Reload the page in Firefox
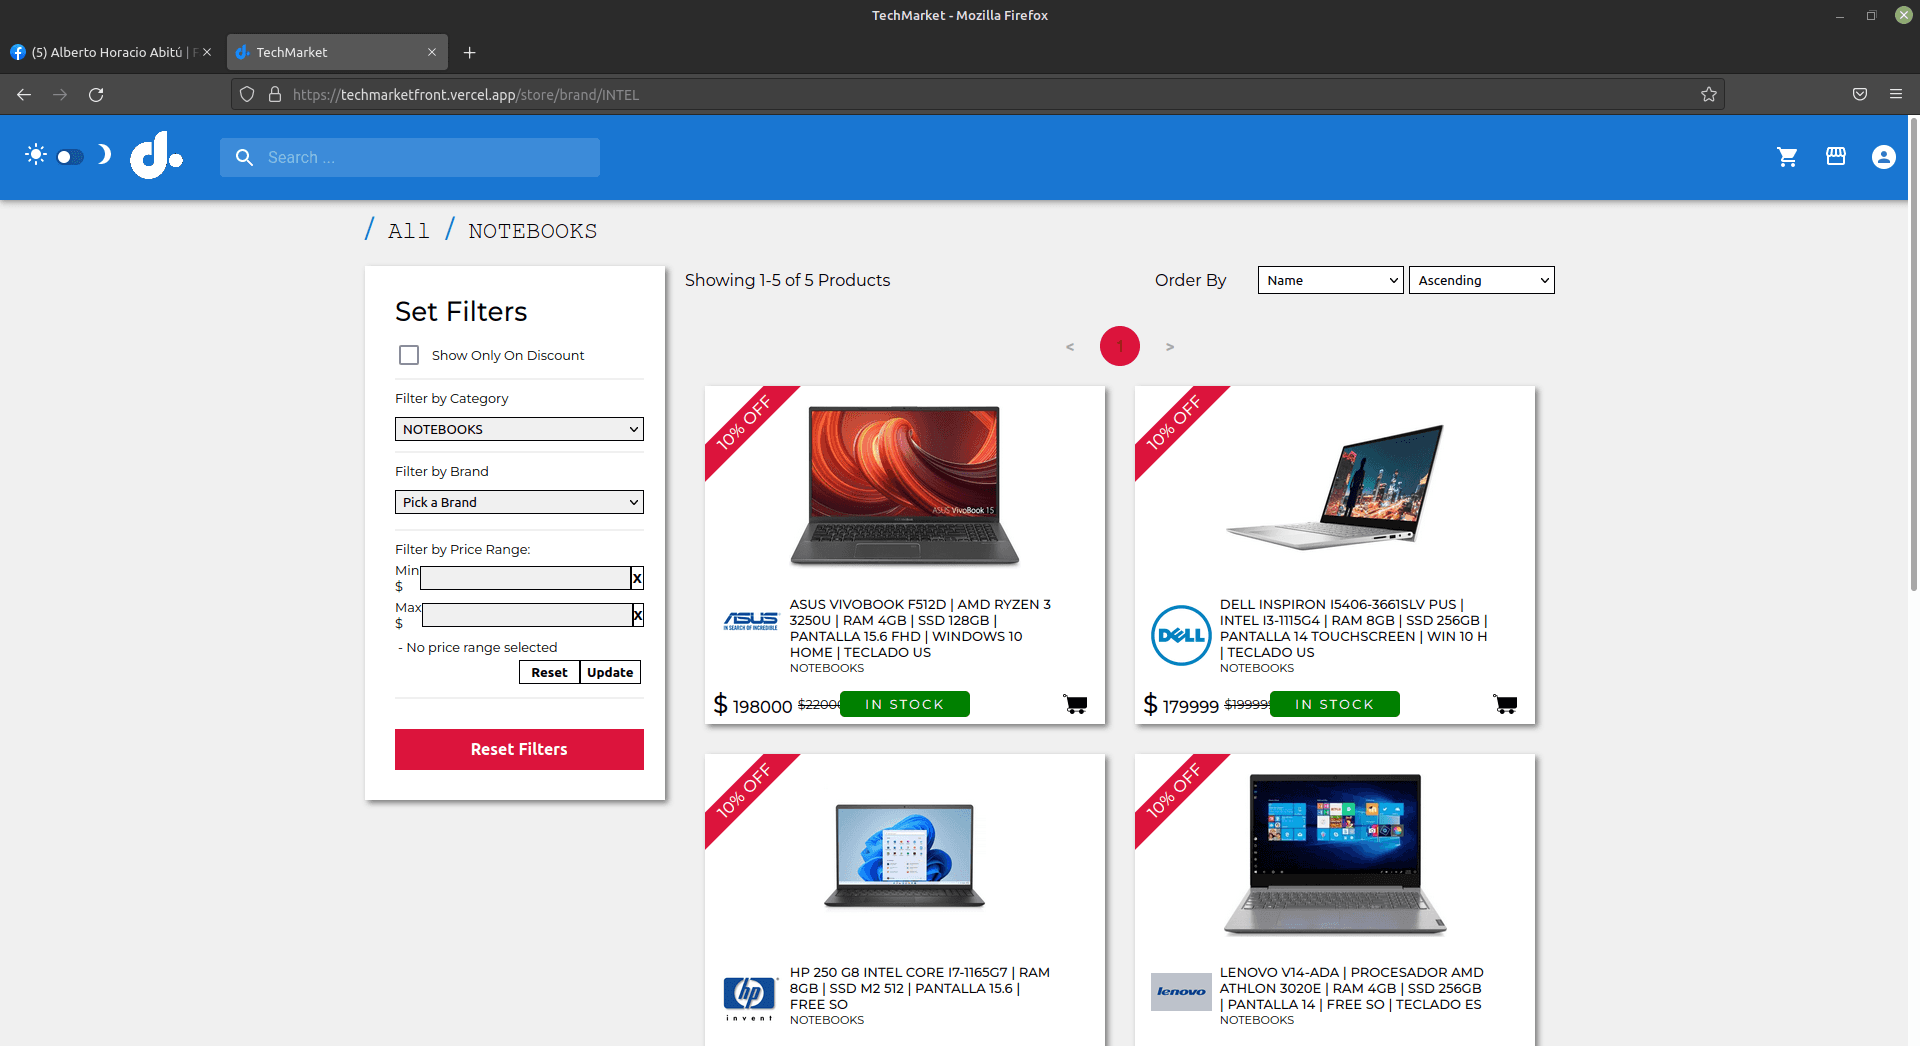The width and height of the screenshot is (1920, 1046). (x=96, y=94)
